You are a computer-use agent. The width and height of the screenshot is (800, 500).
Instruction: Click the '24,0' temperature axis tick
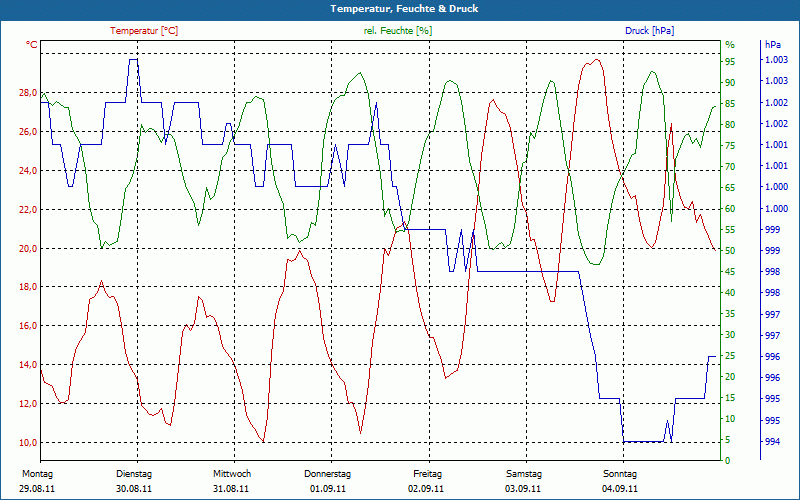29,170
